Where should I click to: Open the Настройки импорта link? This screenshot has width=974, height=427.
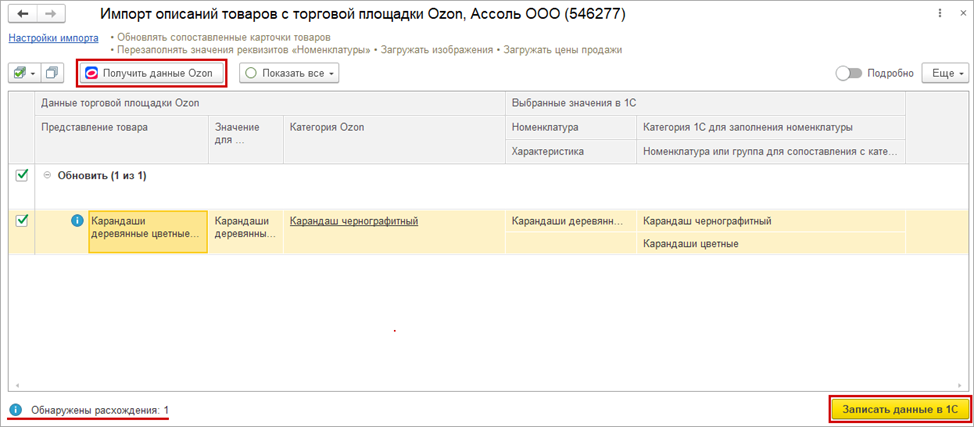(x=53, y=38)
